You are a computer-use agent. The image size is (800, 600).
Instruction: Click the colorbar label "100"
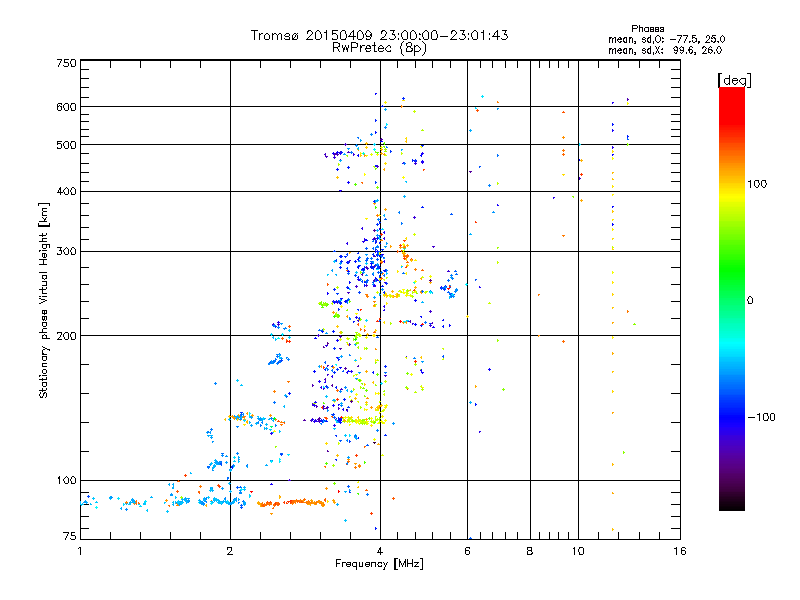tap(757, 184)
